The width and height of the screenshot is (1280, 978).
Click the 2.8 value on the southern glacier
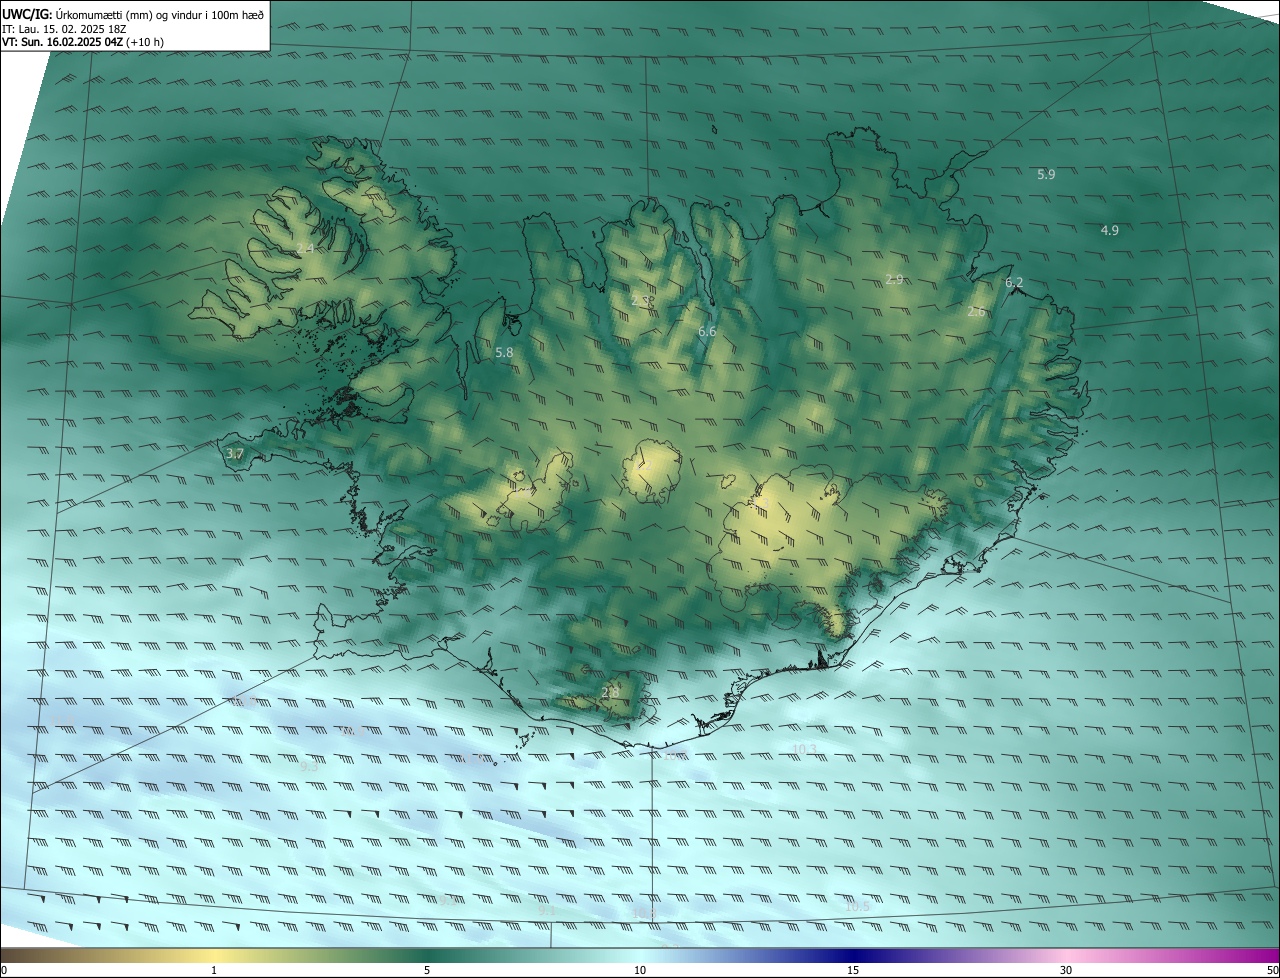click(610, 691)
